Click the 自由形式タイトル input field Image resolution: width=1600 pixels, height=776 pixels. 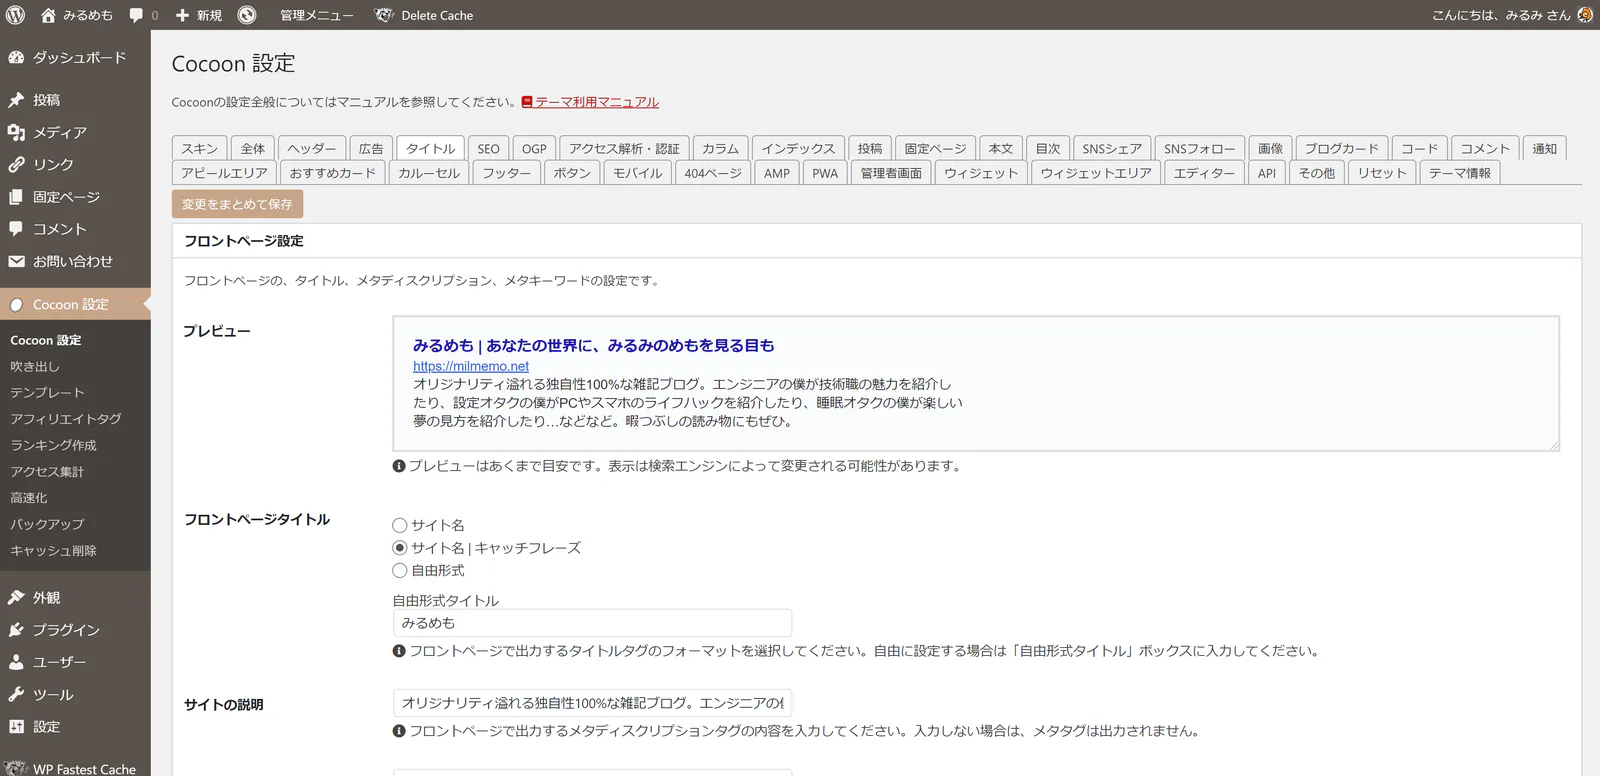592,623
